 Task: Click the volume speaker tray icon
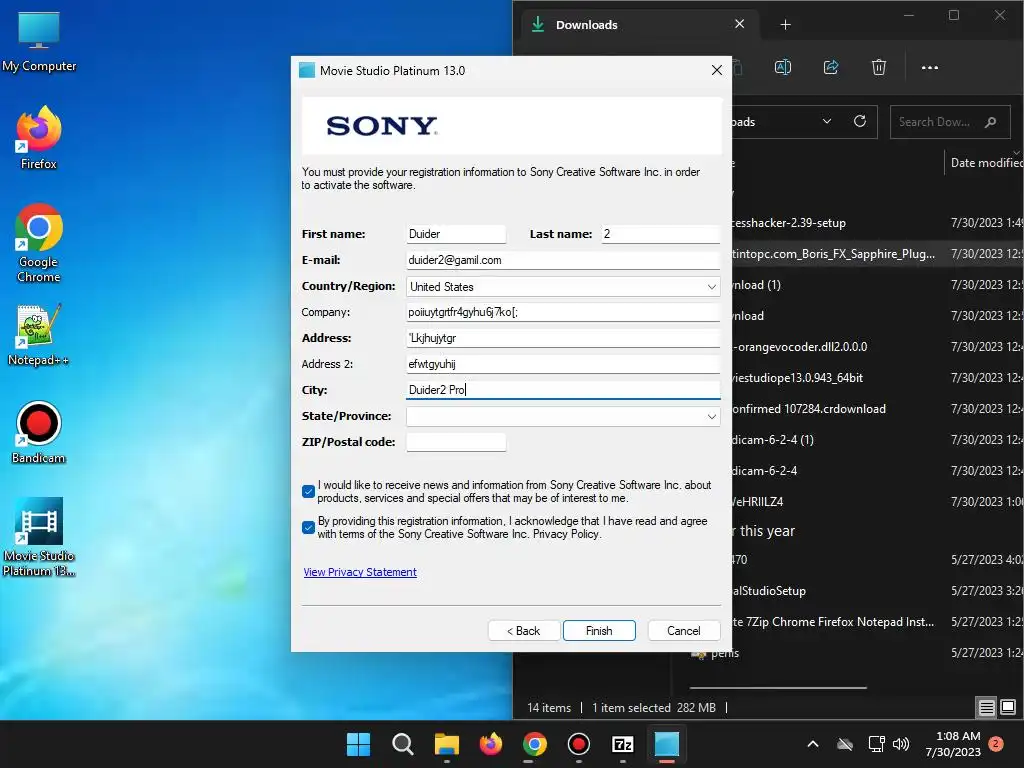901,744
